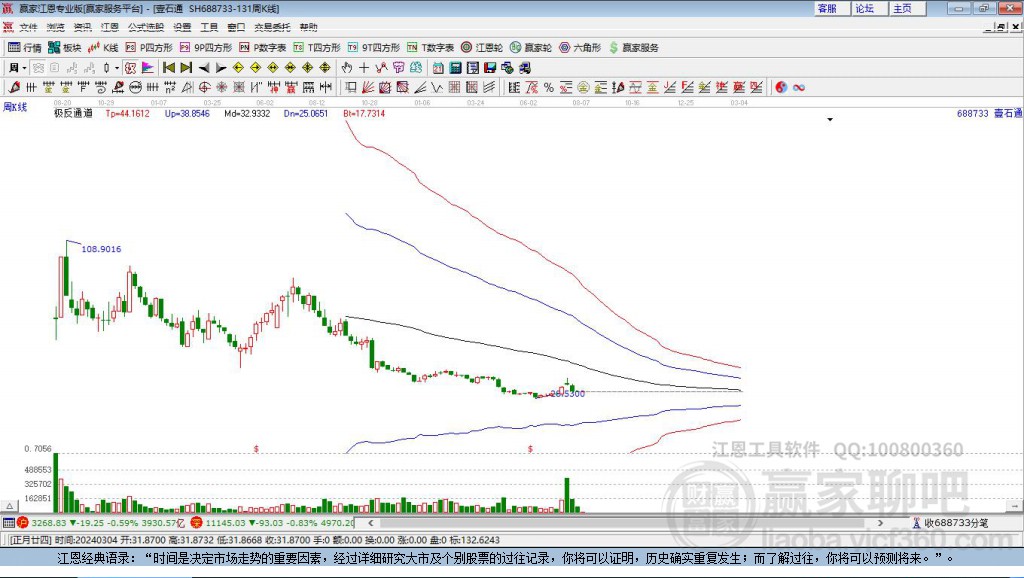Select the zigzag wave line tool
The image size is (1024, 578).
(438, 87)
